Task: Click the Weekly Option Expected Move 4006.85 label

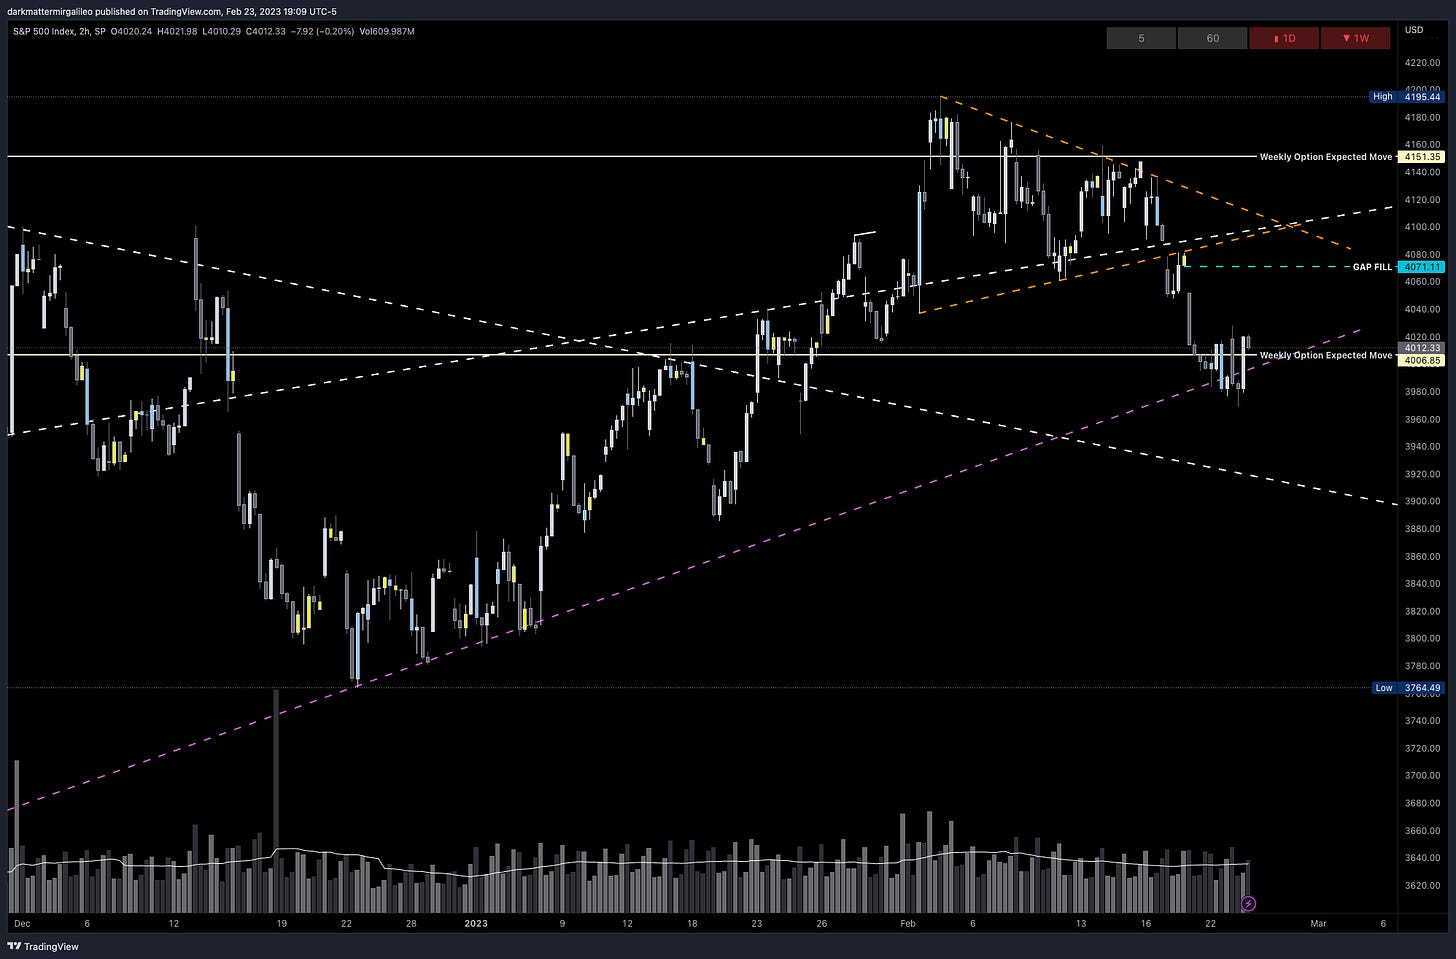Action: point(1351,356)
